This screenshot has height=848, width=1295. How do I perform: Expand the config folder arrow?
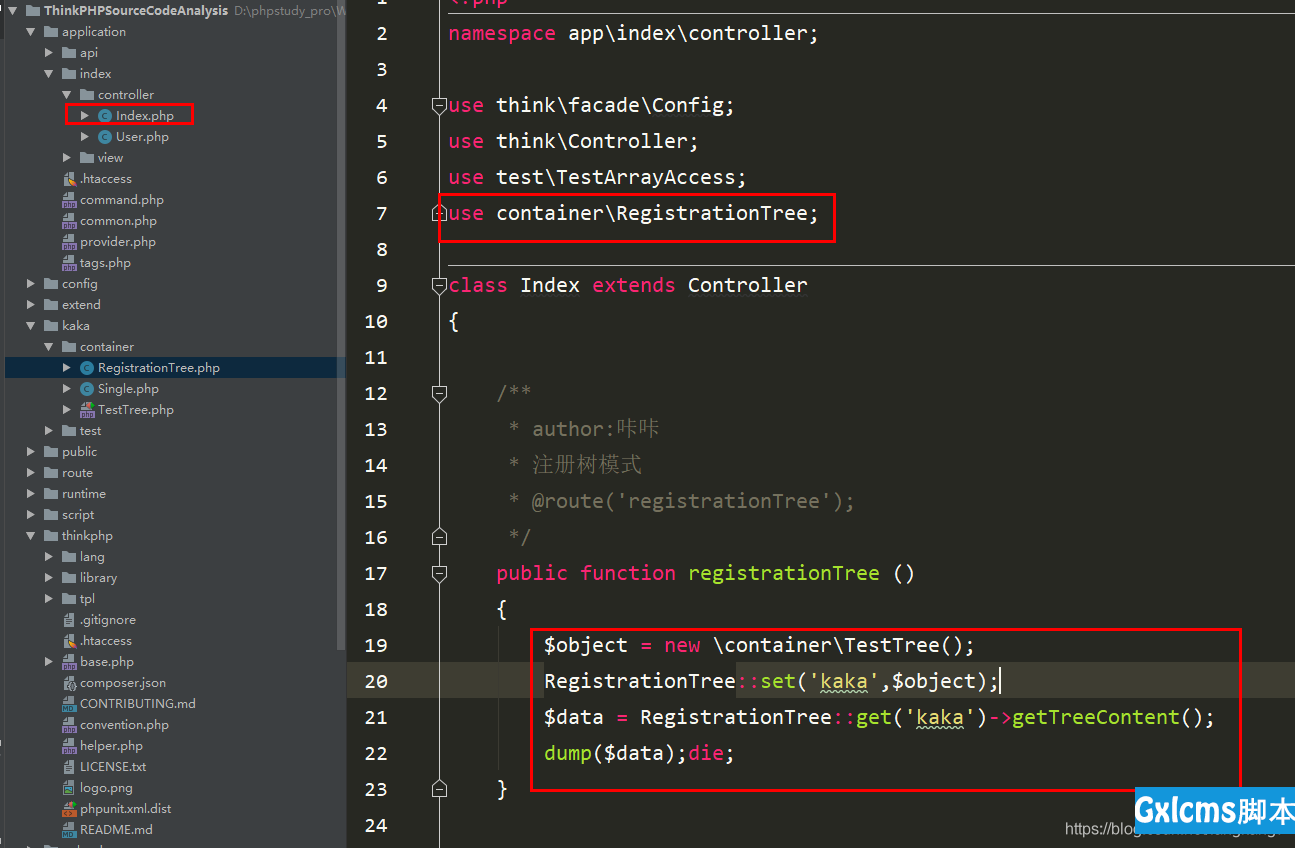tap(30, 284)
